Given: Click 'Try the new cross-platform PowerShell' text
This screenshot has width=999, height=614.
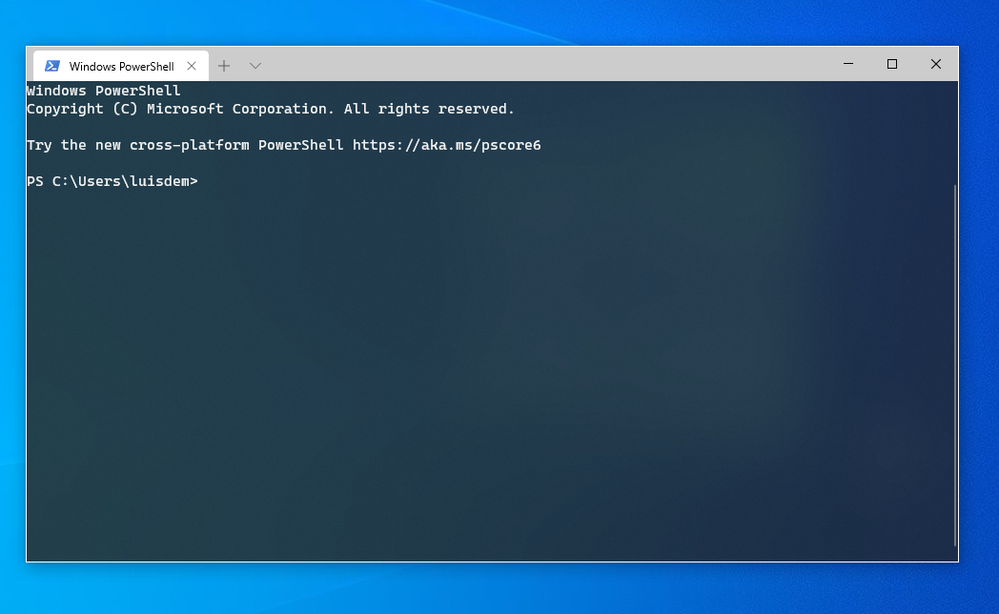Looking at the screenshot, I should click(x=185, y=145).
